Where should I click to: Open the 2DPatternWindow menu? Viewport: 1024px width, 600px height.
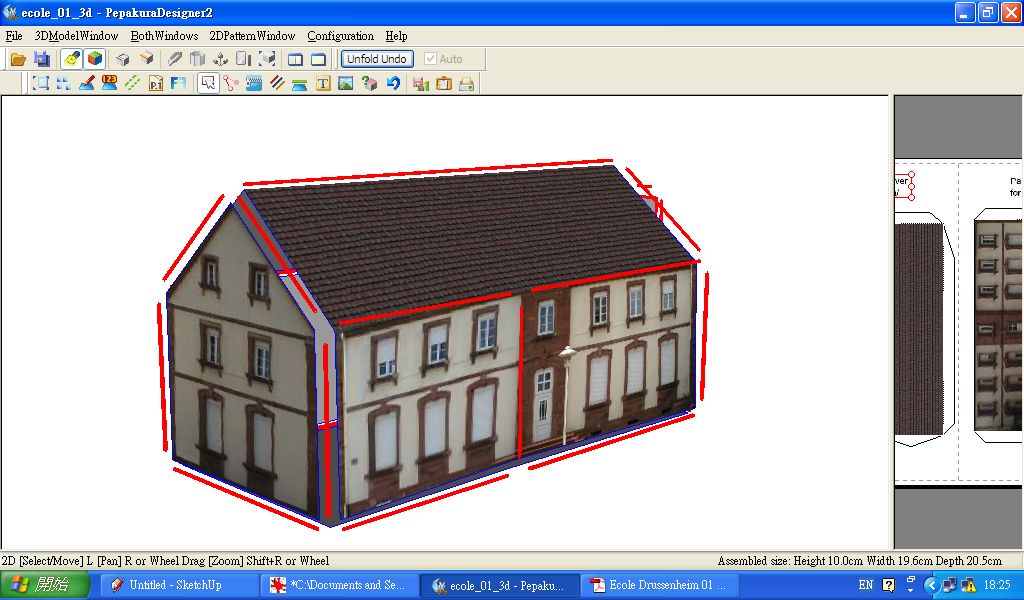coord(252,36)
